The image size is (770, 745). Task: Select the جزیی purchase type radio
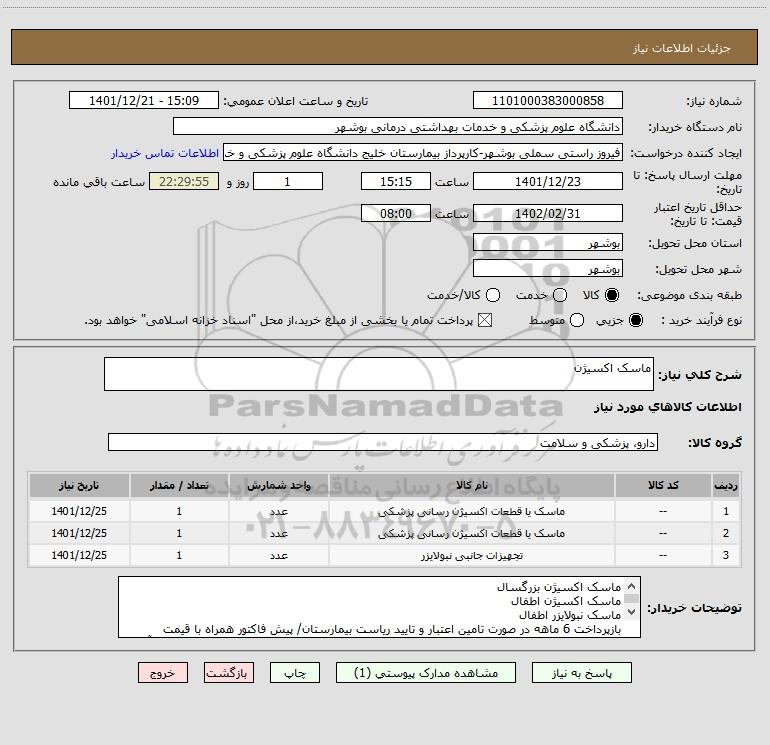point(635,321)
